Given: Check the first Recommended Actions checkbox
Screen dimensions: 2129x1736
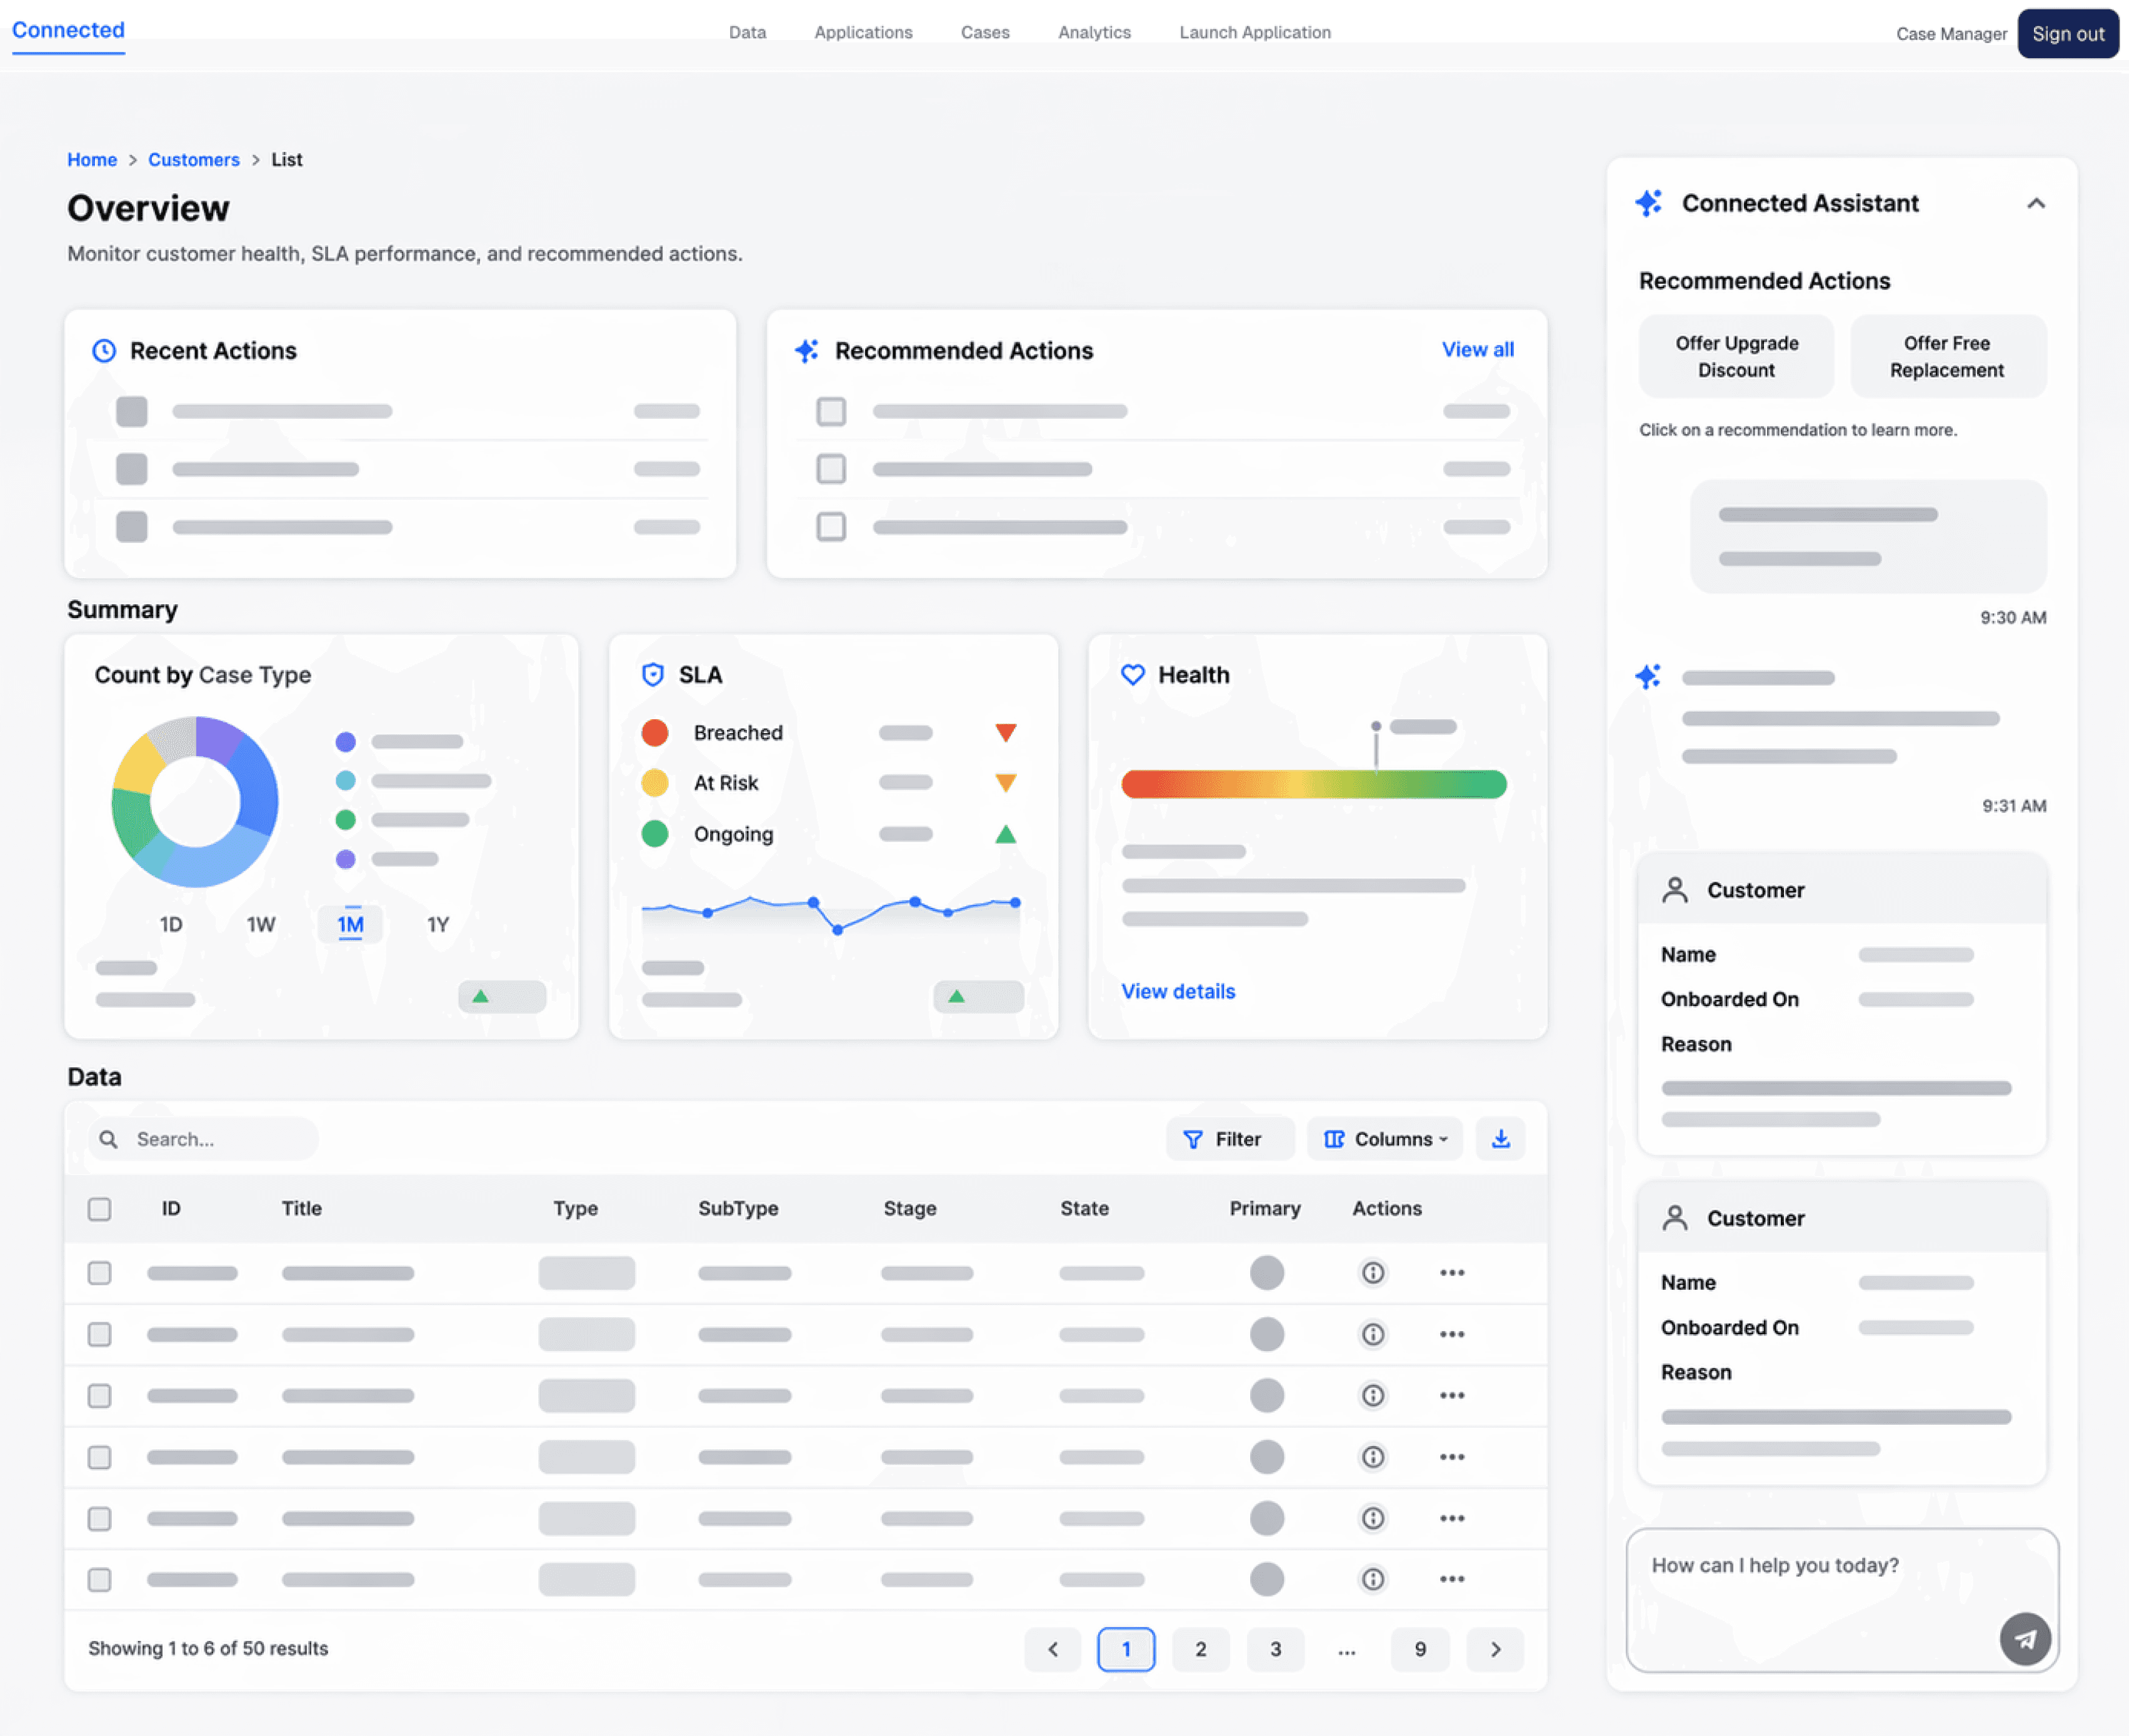Looking at the screenshot, I should pos(831,411).
